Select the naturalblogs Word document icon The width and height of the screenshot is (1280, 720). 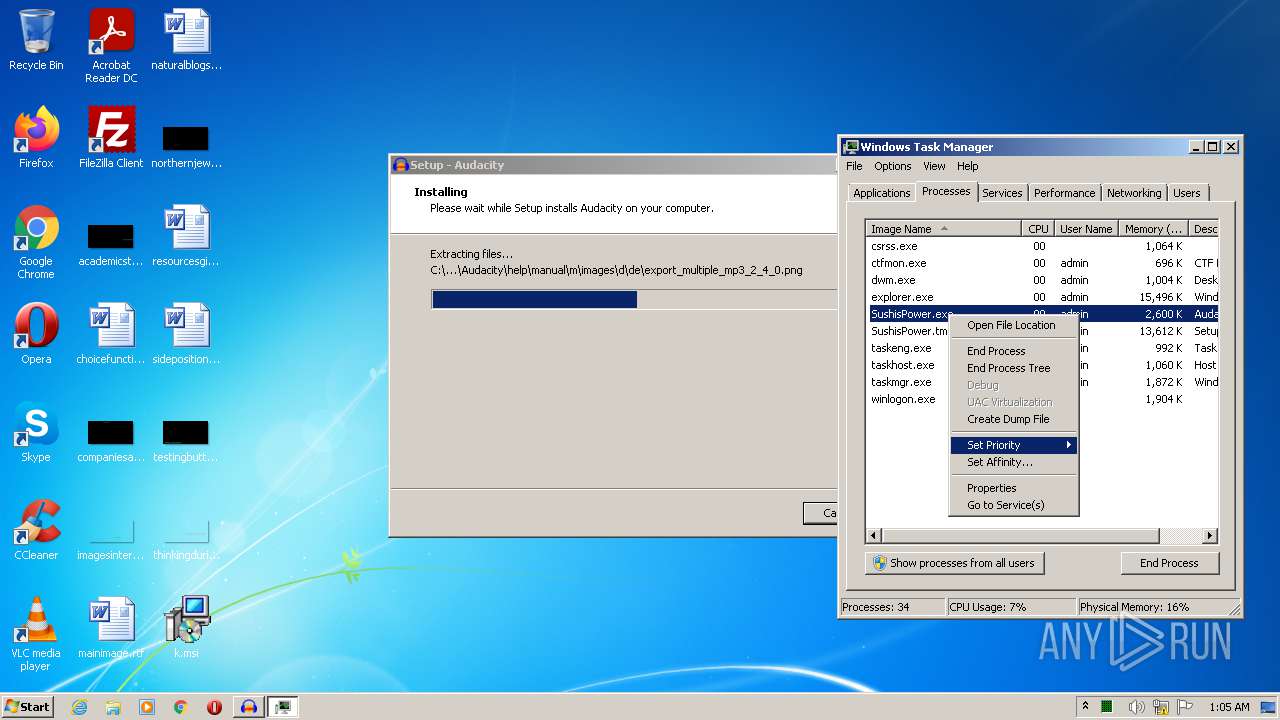(x=186, y=40)
